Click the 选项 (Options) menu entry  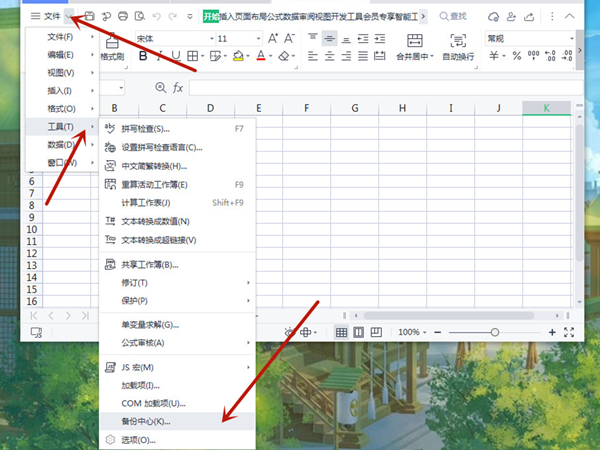[139, 440]
